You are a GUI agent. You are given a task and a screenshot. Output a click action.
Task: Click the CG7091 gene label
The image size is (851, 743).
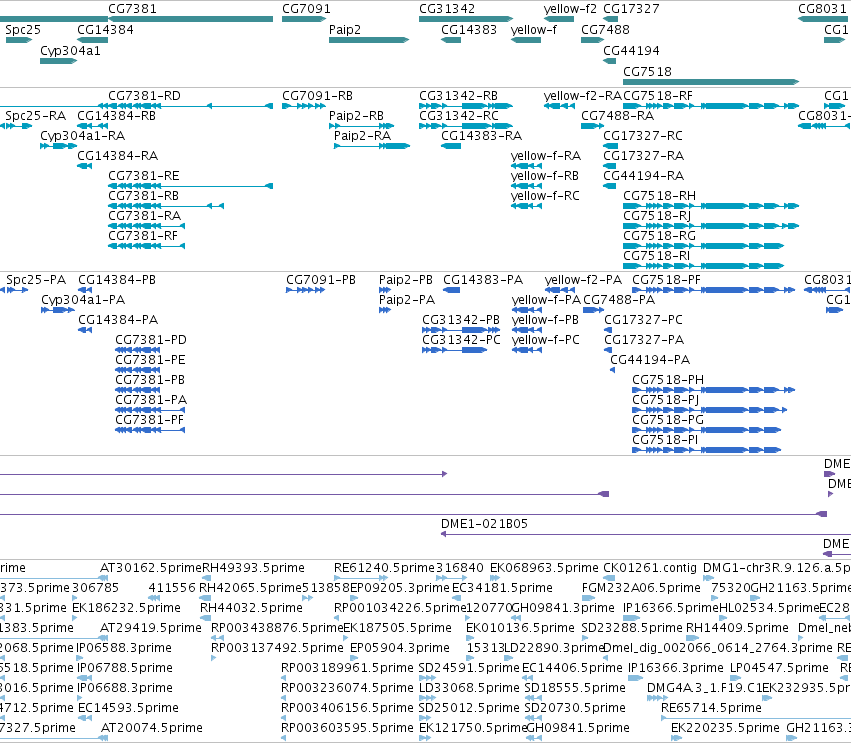pos(306,9)
